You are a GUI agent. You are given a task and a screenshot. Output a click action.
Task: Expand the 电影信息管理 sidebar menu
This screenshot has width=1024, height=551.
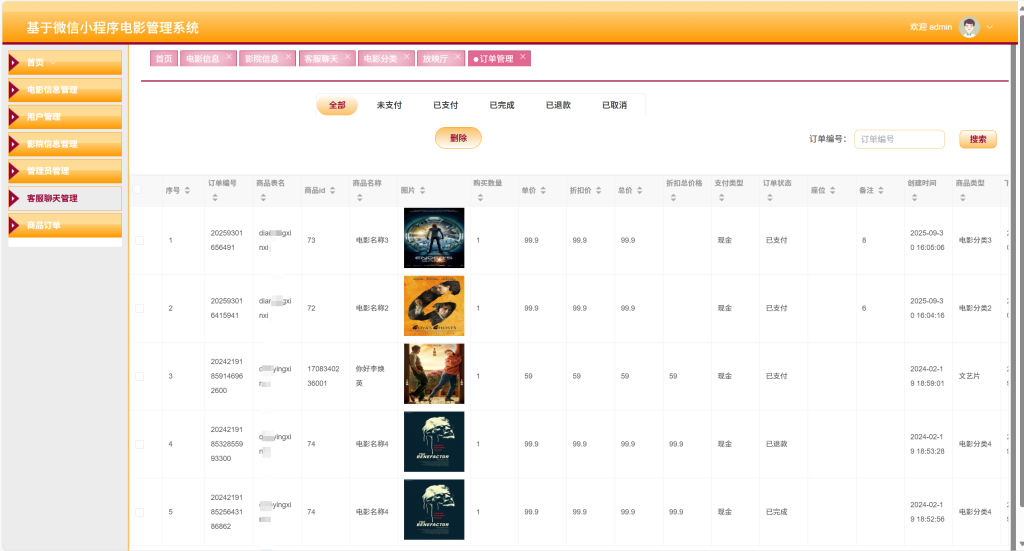pyautogui.click(x=65, y=90)
